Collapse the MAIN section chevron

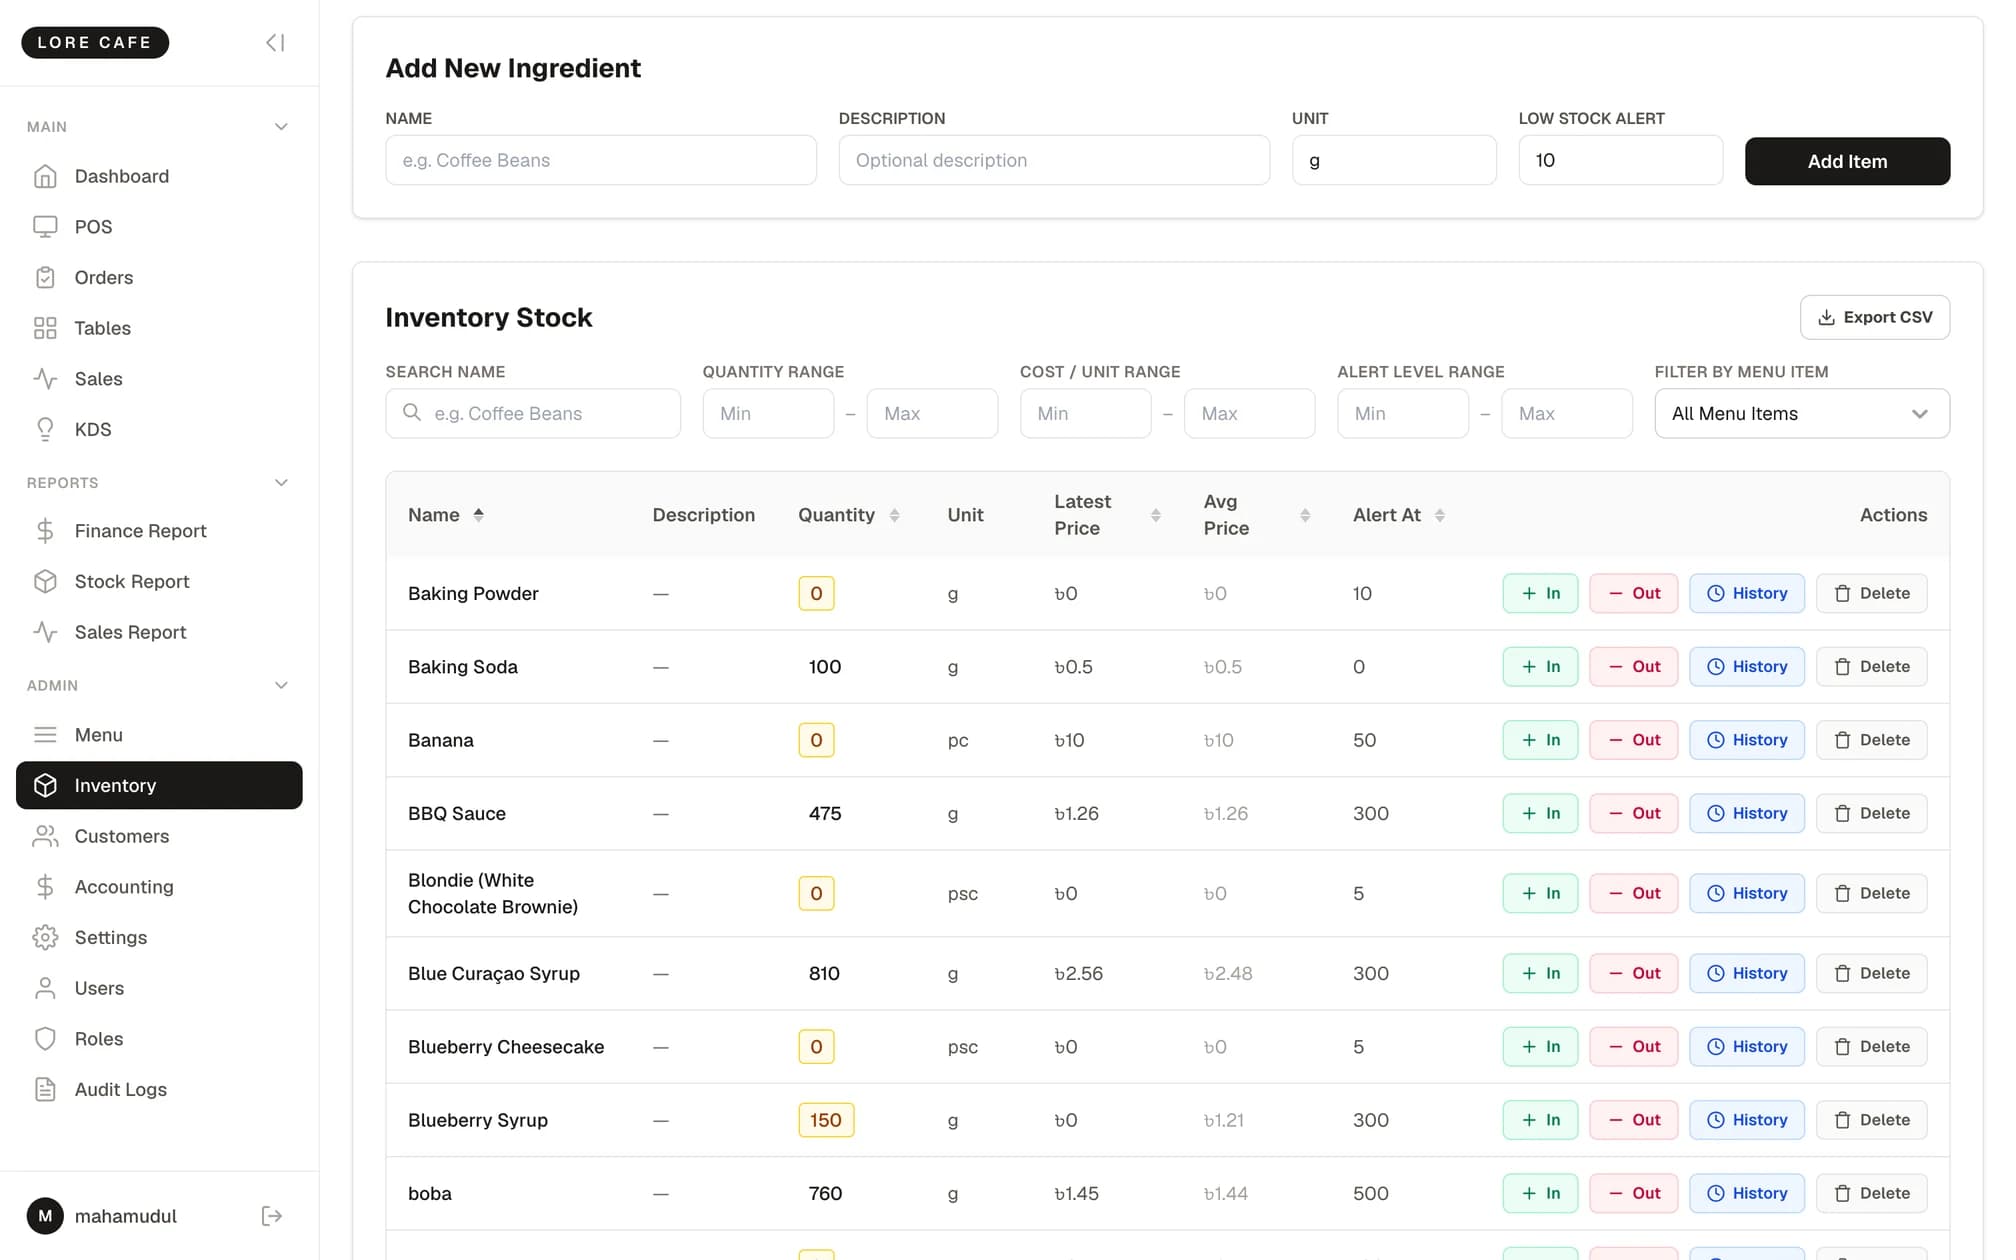tap(281, 127)
